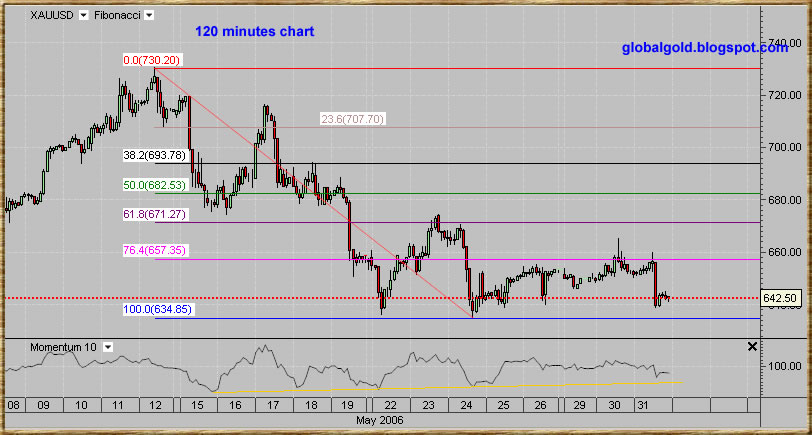
Task: Close the Momentum indicator panel
Action: point(752,346)
